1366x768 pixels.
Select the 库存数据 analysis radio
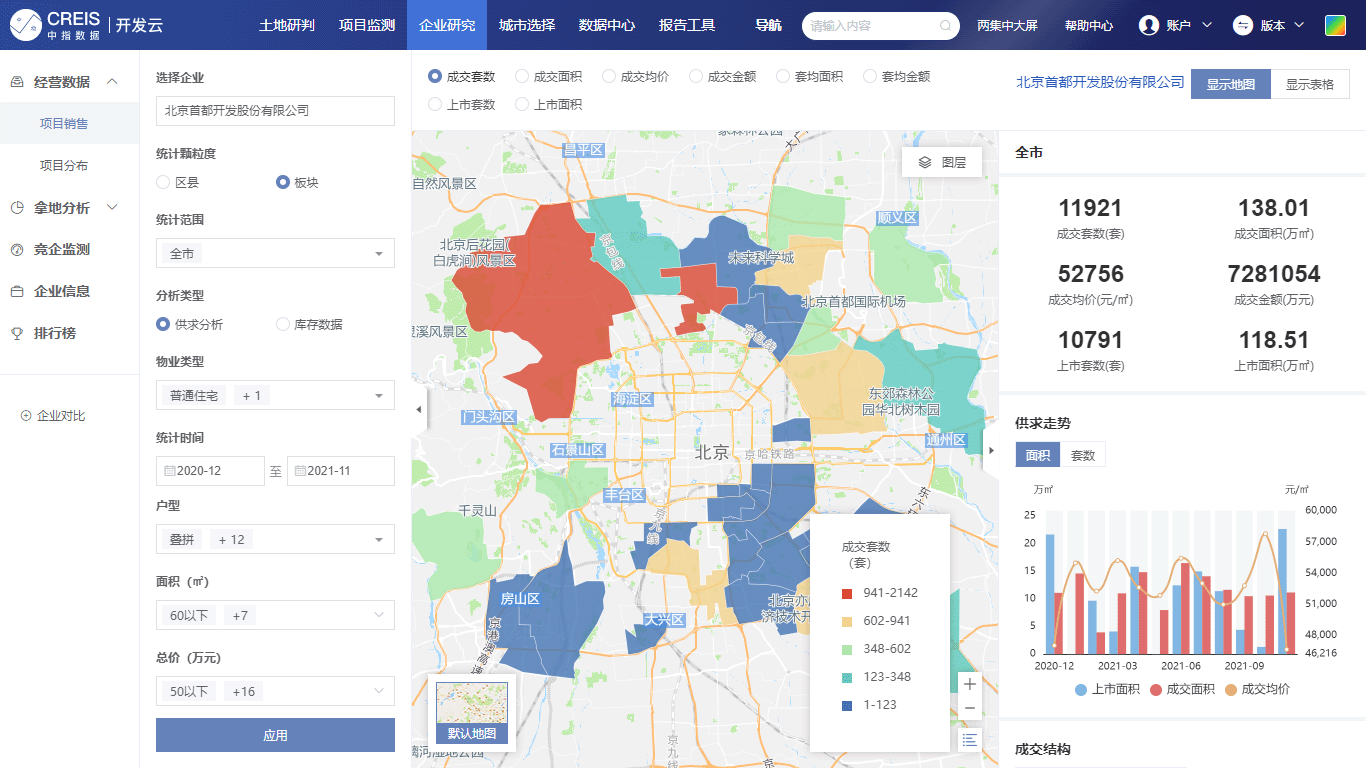[283, 325]
